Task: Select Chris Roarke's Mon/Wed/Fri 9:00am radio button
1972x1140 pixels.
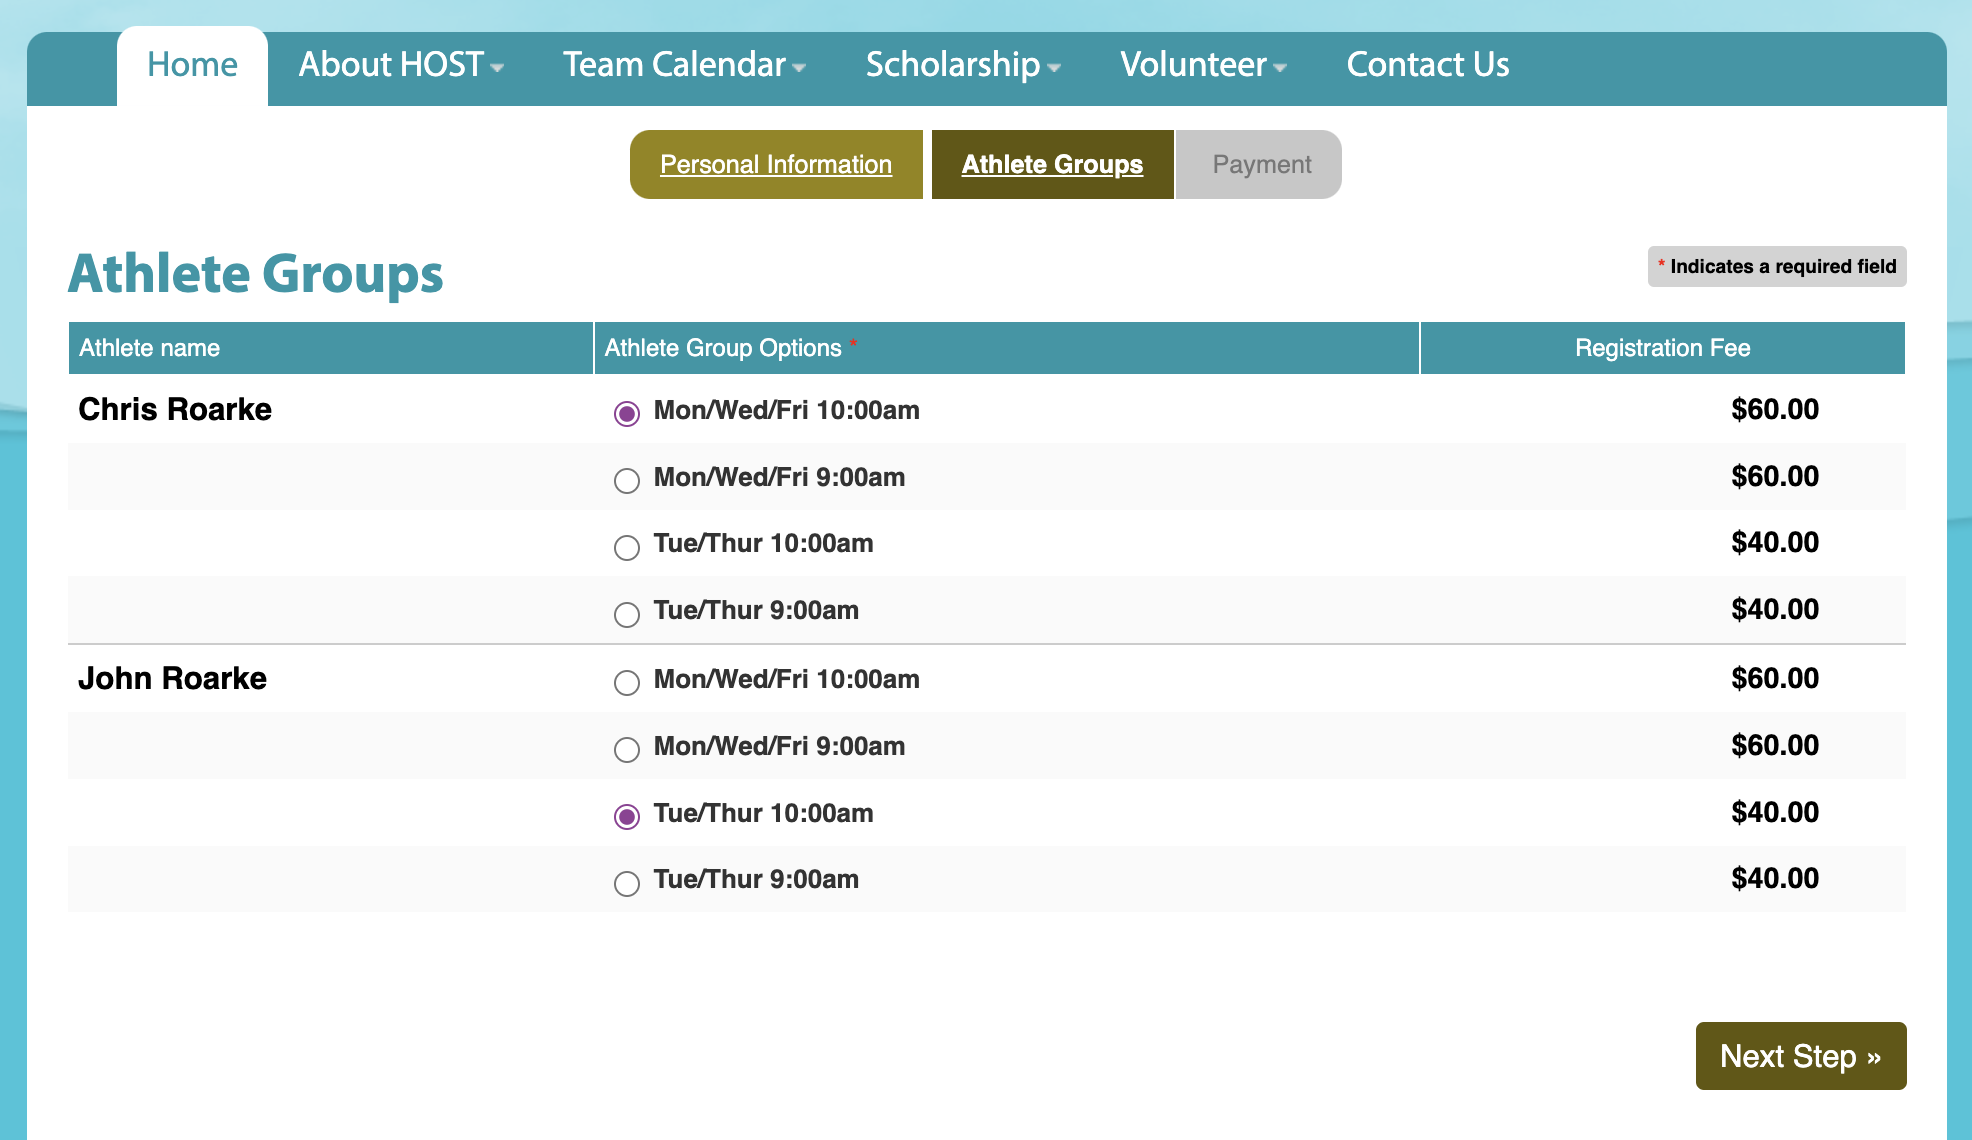Action: pos(627,481)
